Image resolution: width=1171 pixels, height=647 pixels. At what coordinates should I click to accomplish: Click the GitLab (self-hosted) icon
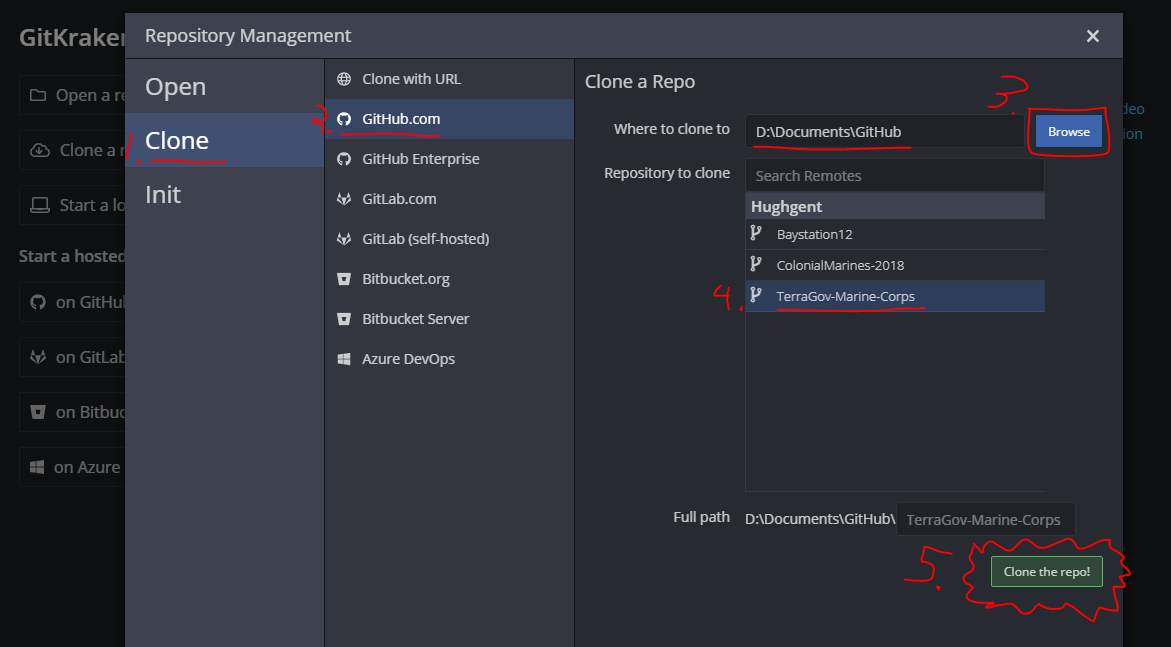[344, 239]
